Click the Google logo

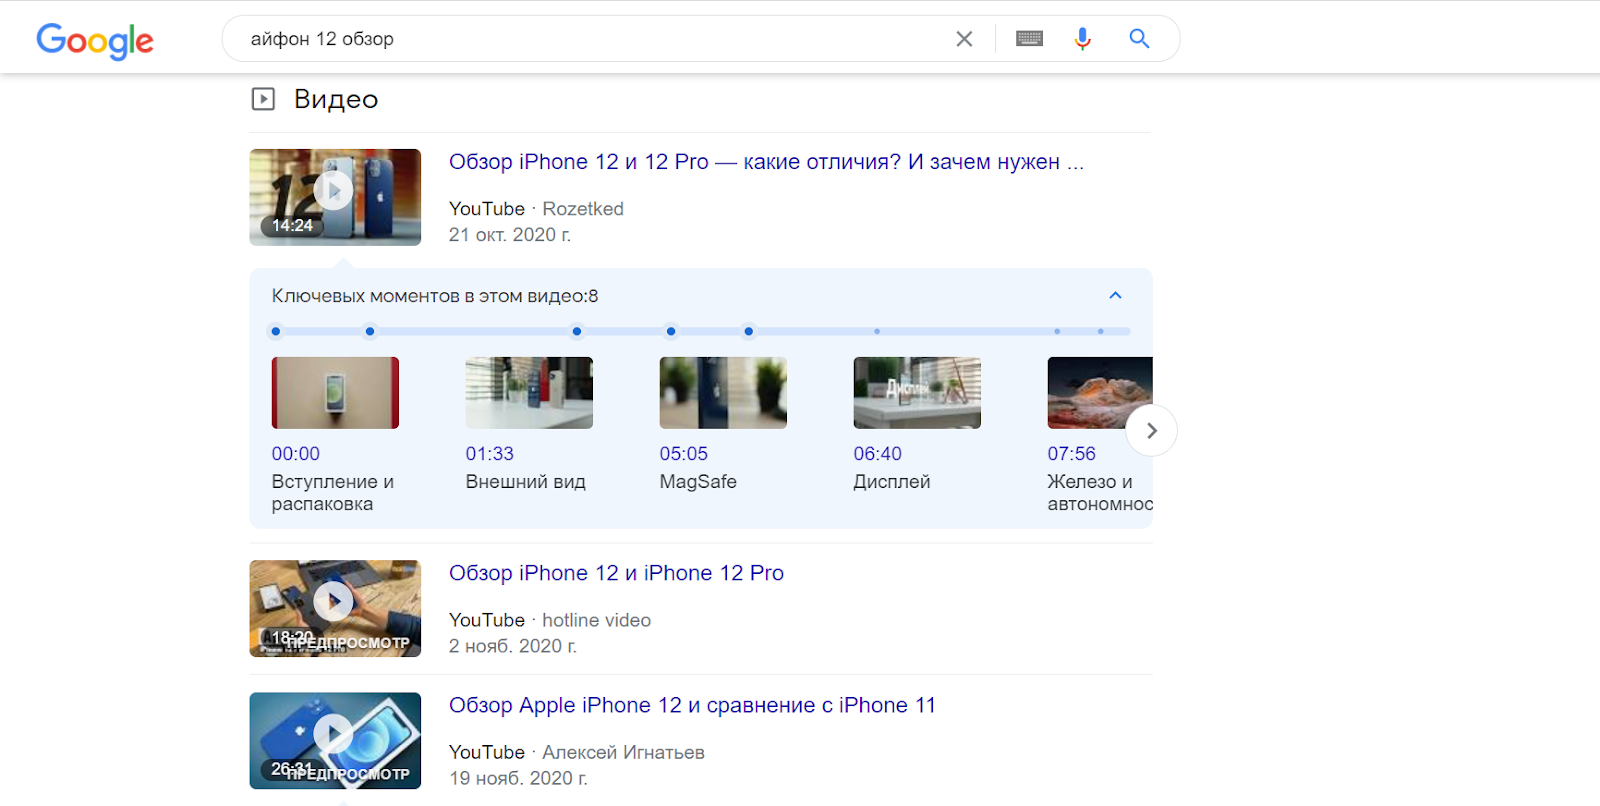tap(95, 40)
